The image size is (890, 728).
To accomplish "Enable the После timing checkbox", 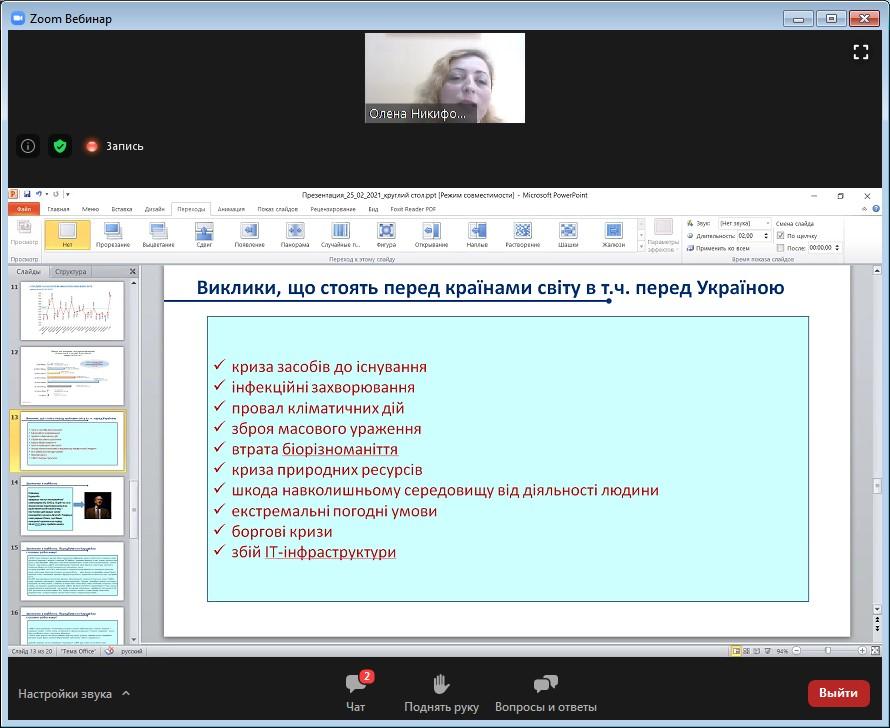I will (780, 247).
